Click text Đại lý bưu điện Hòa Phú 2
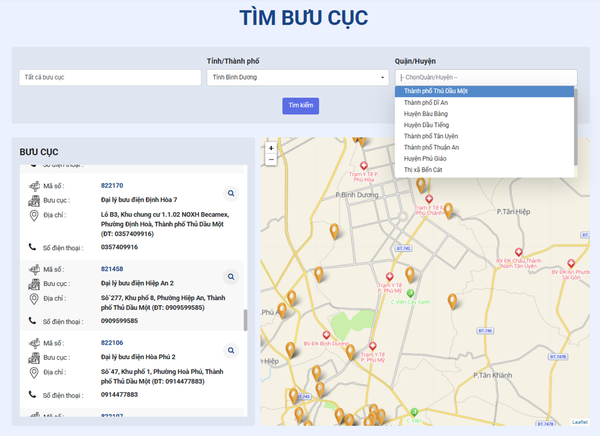The width and height of the screenshot is (600, 436). 138,357
